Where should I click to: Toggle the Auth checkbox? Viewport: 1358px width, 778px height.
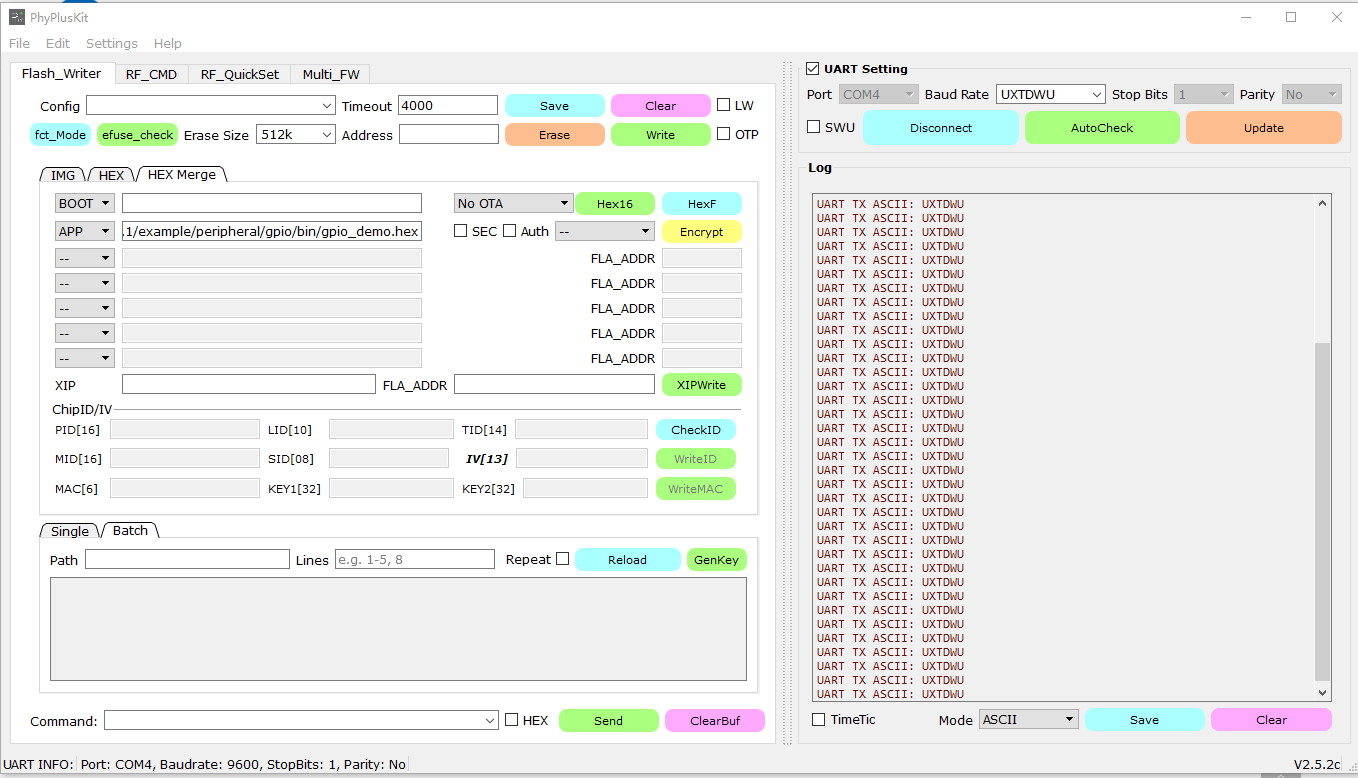click(x=510, y=231)
